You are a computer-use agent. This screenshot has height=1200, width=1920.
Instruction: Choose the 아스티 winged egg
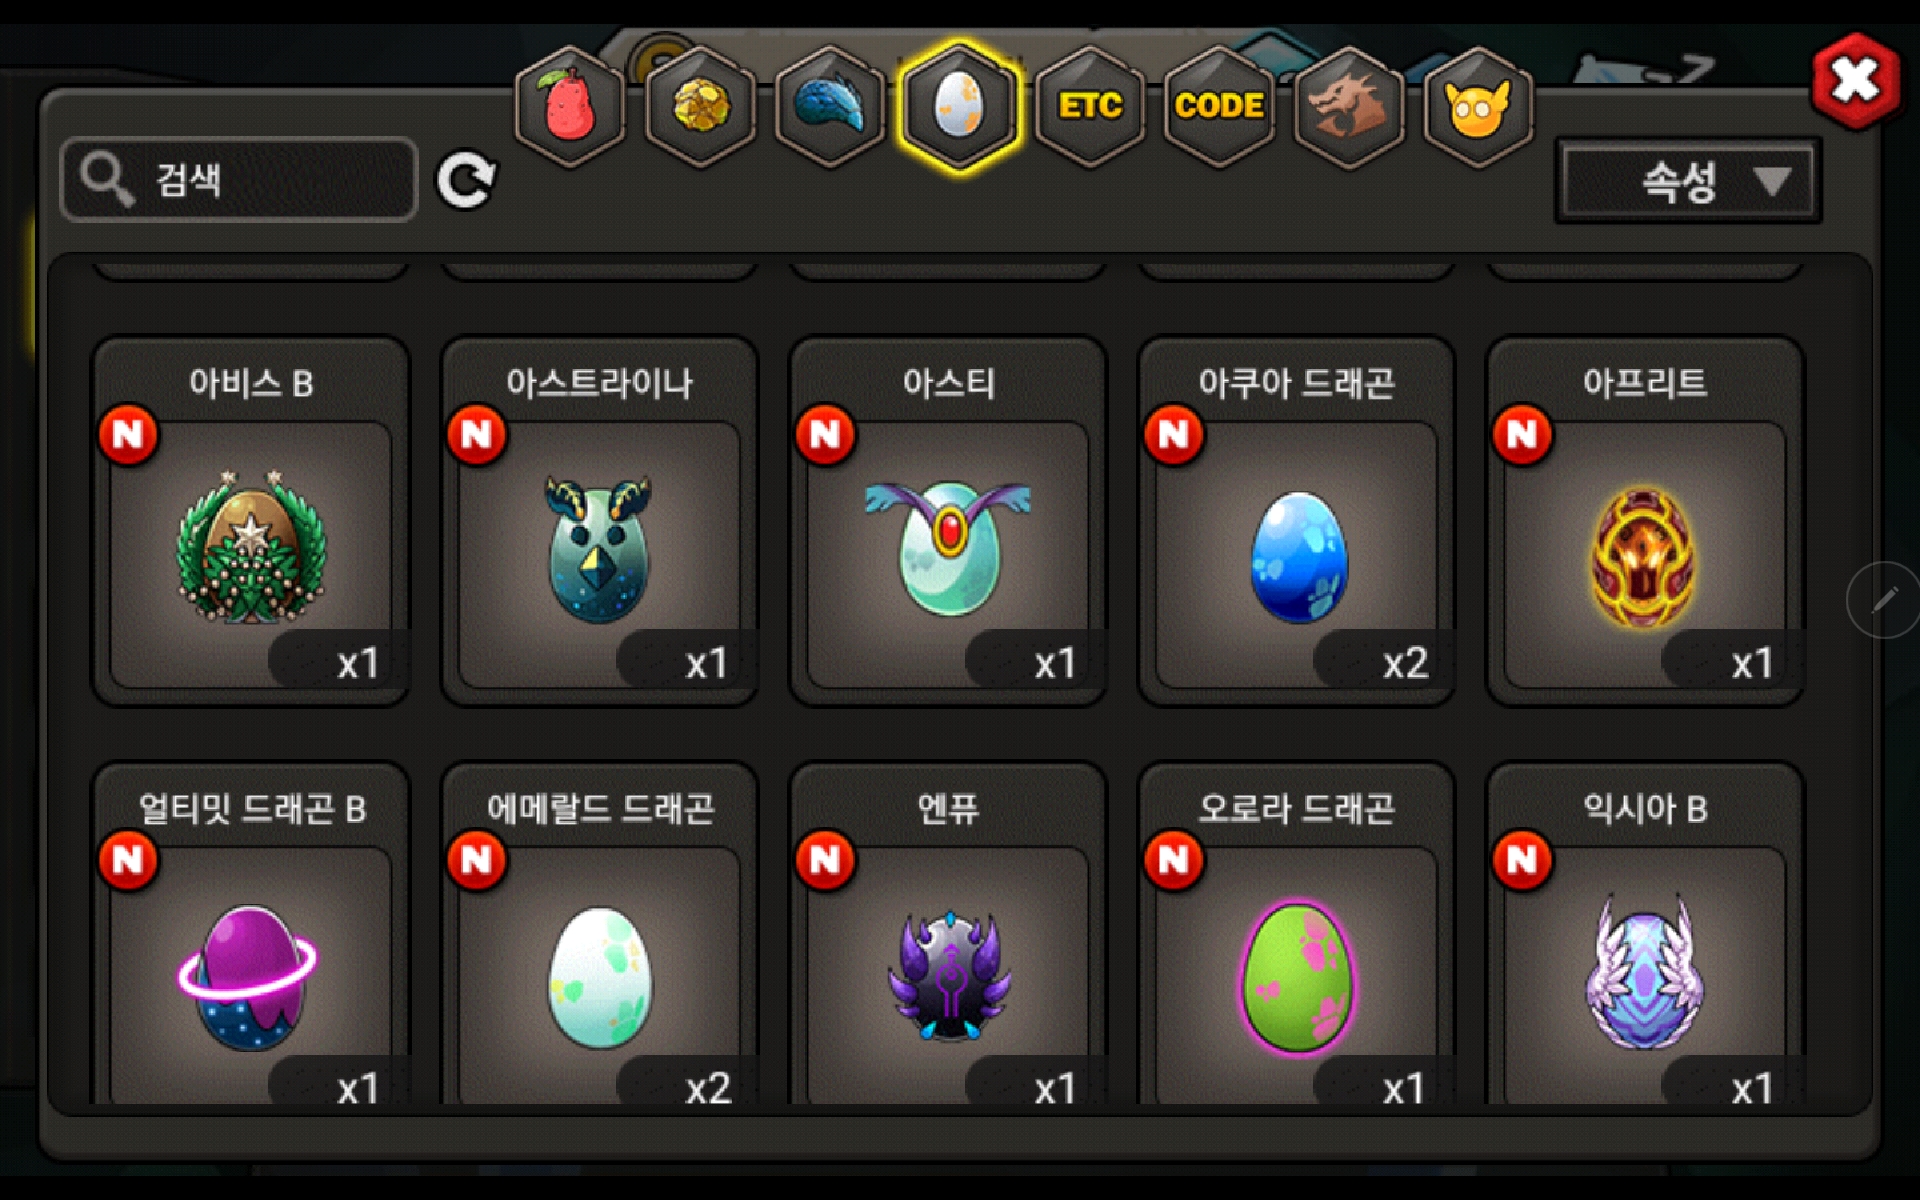[x=948, y=522]
